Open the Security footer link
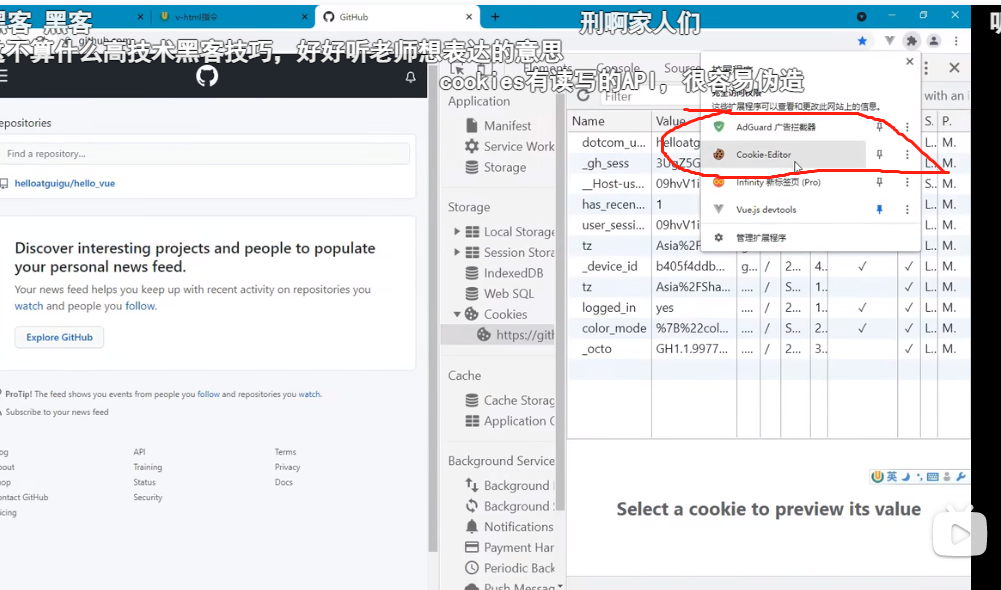This screenshot has height=590, width=1001. (147, 497)
